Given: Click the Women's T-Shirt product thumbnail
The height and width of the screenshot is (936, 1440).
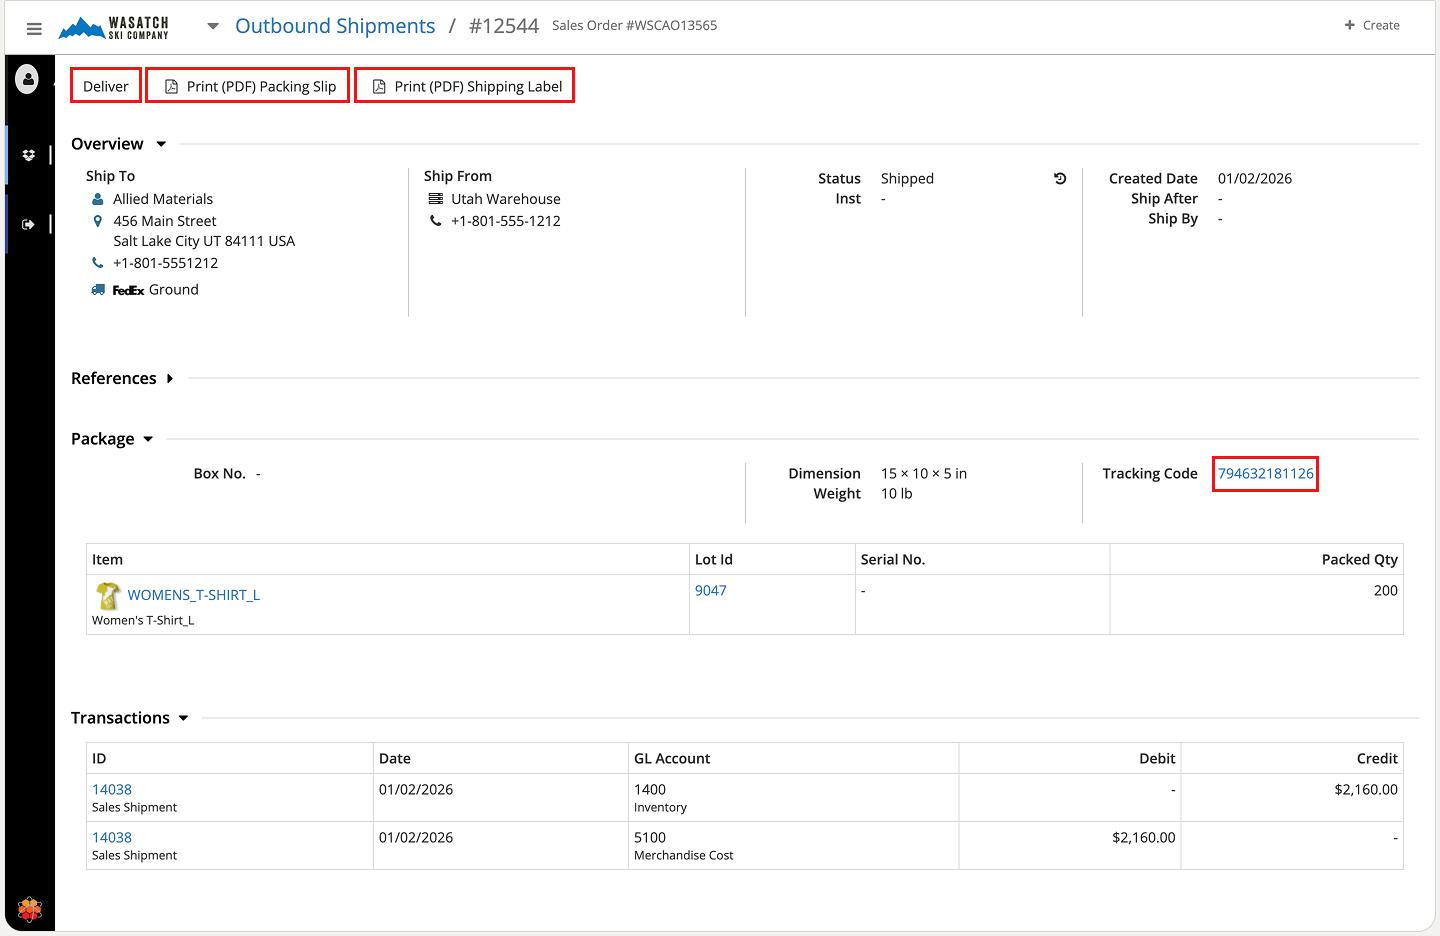Looking at the screenshot, I should pyautogui.click(x=107, y=596).
